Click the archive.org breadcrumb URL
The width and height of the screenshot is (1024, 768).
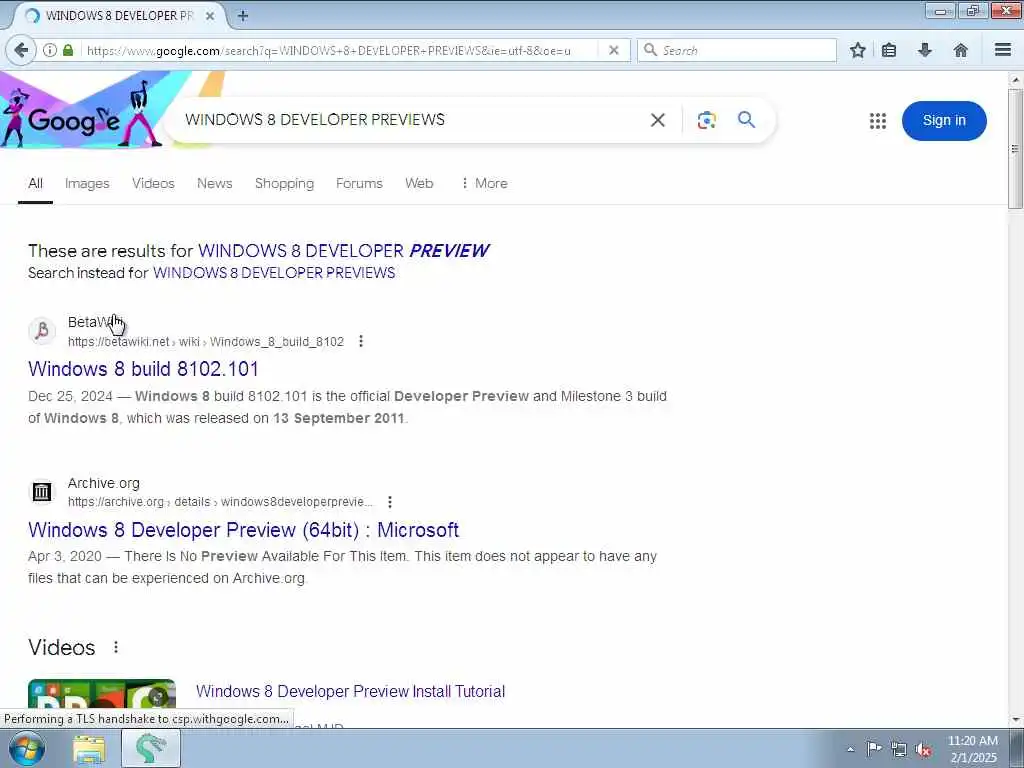[220, 502]
